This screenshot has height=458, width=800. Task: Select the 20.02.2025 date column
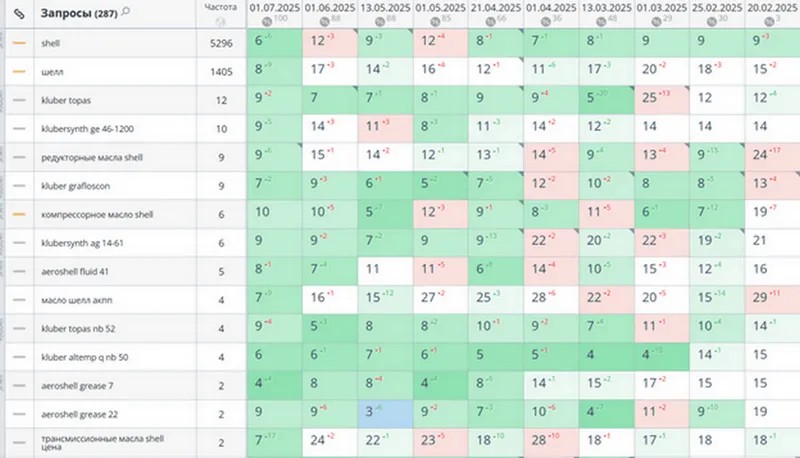[x=772, y=7]
